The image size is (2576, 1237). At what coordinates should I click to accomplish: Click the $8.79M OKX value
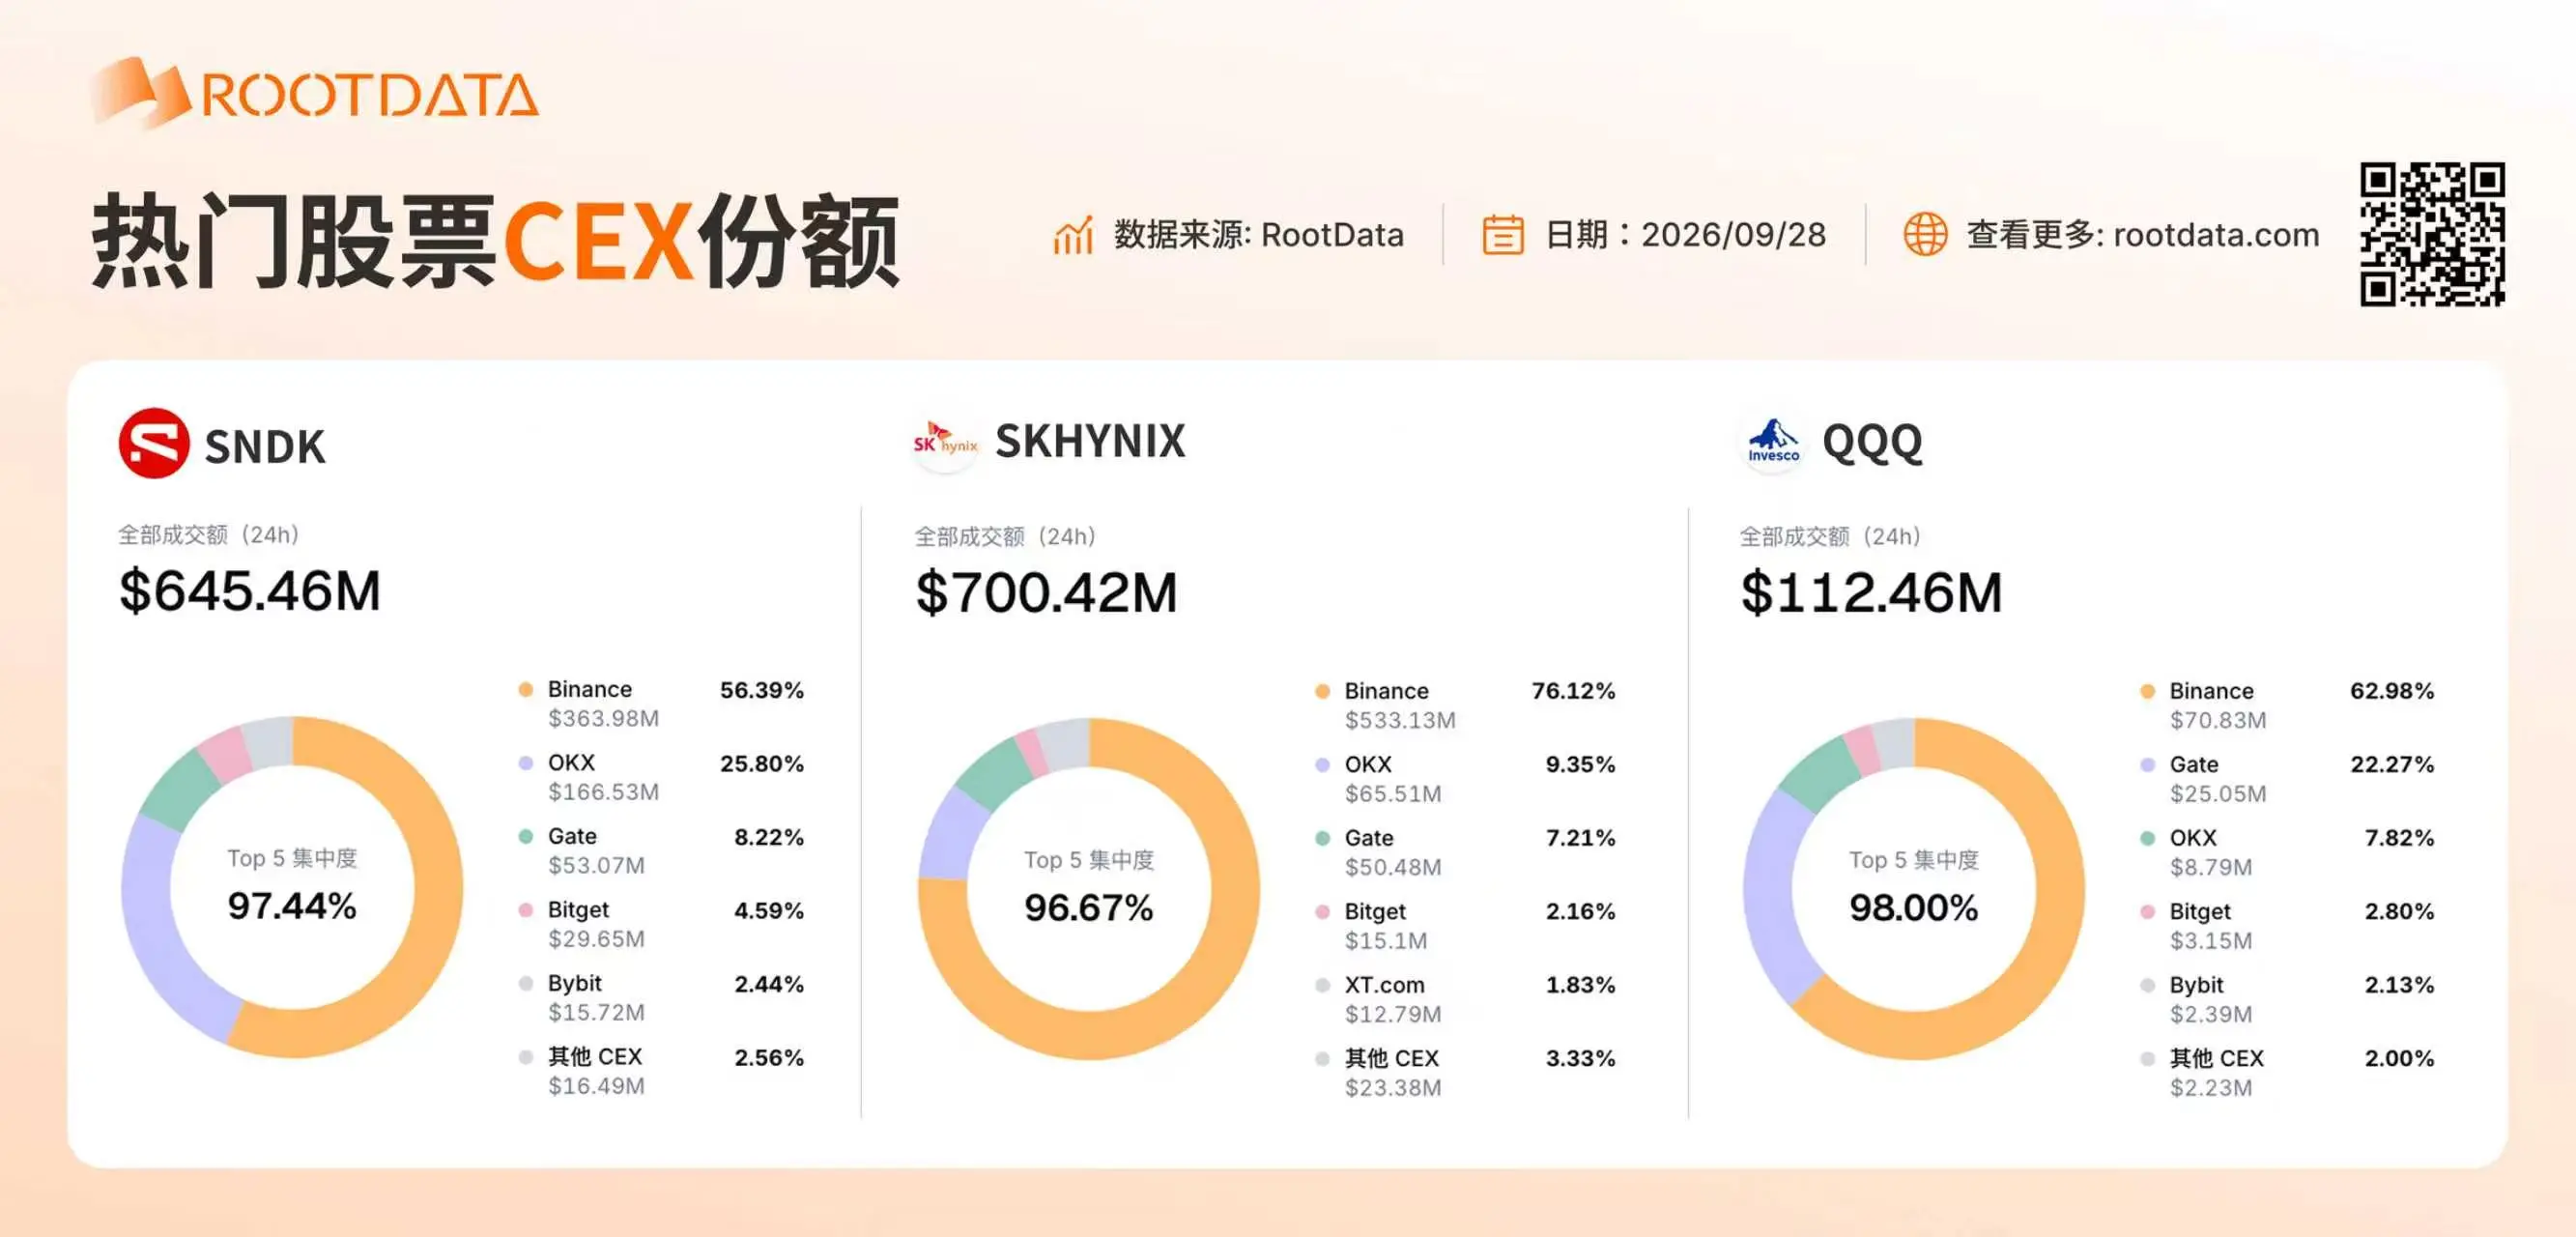click(x=2211, y=867)
